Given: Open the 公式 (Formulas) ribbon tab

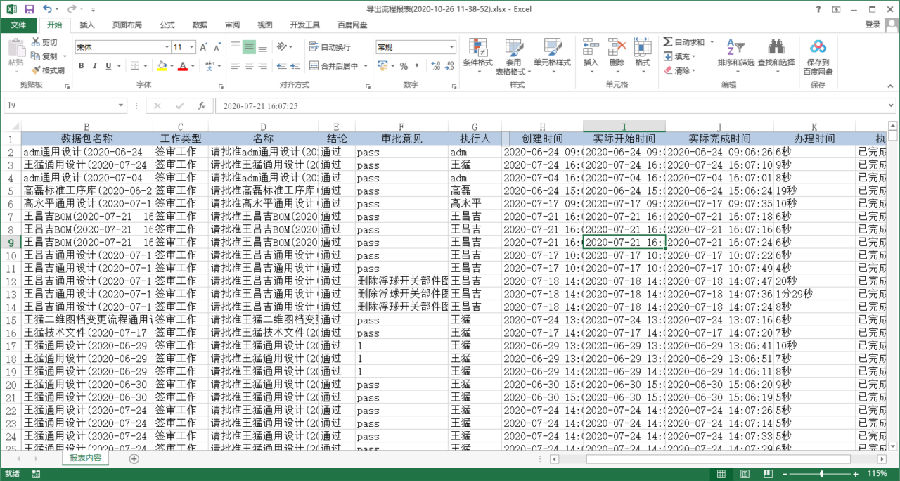Looking at the screenshot, I should (166, 23).
